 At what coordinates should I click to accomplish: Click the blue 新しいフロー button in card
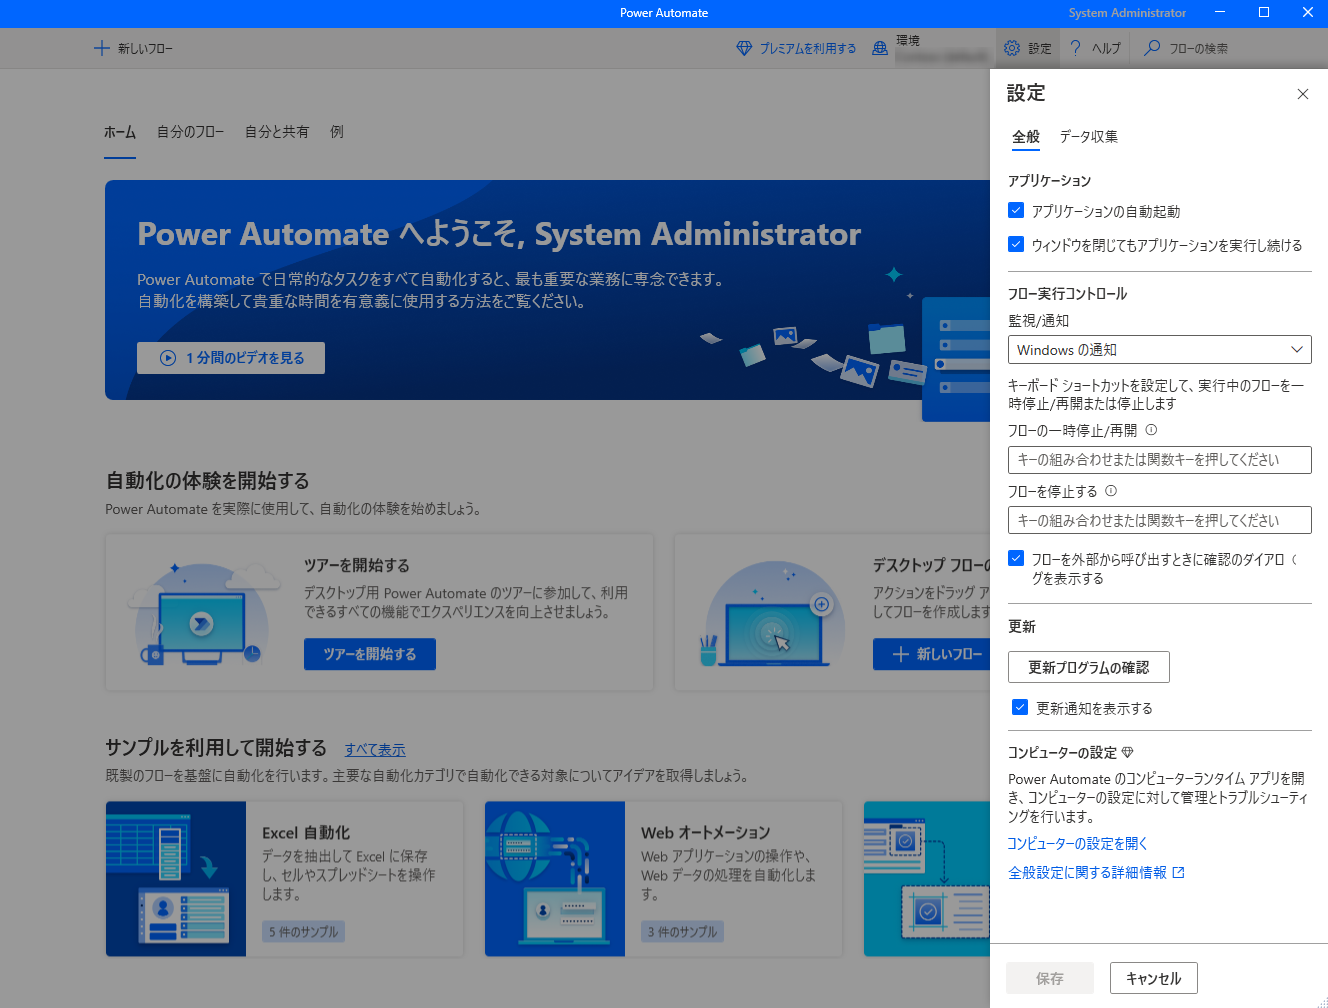[931, 654]
